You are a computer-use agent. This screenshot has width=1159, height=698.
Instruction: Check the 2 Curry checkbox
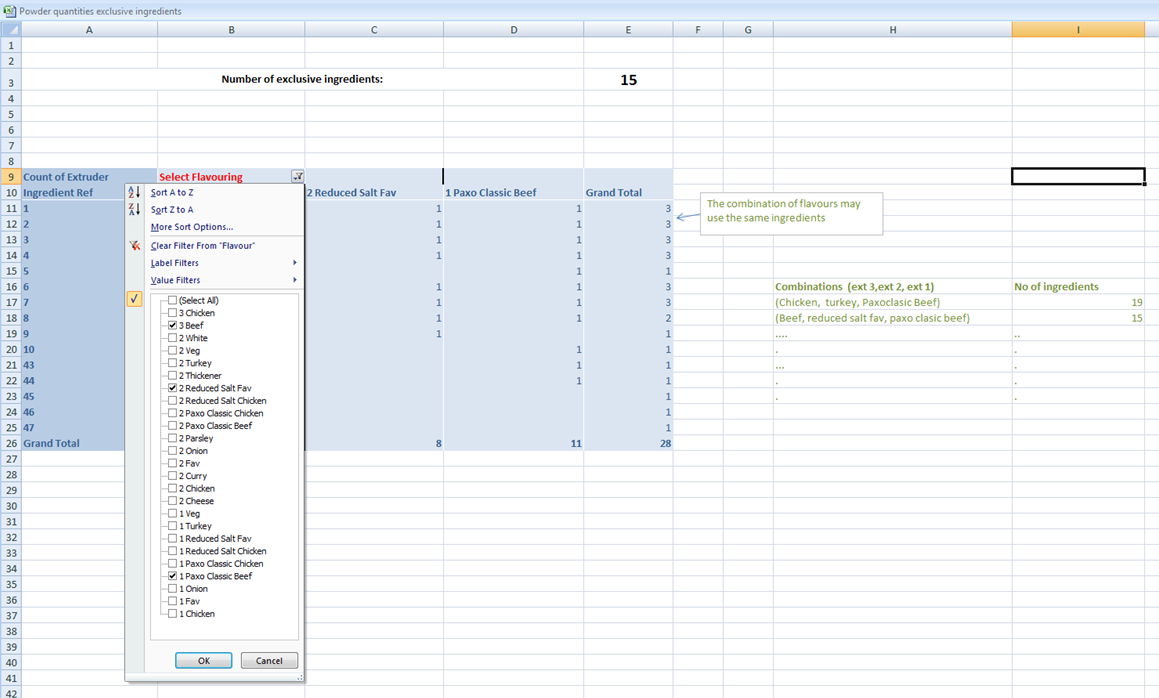[172, 476]
